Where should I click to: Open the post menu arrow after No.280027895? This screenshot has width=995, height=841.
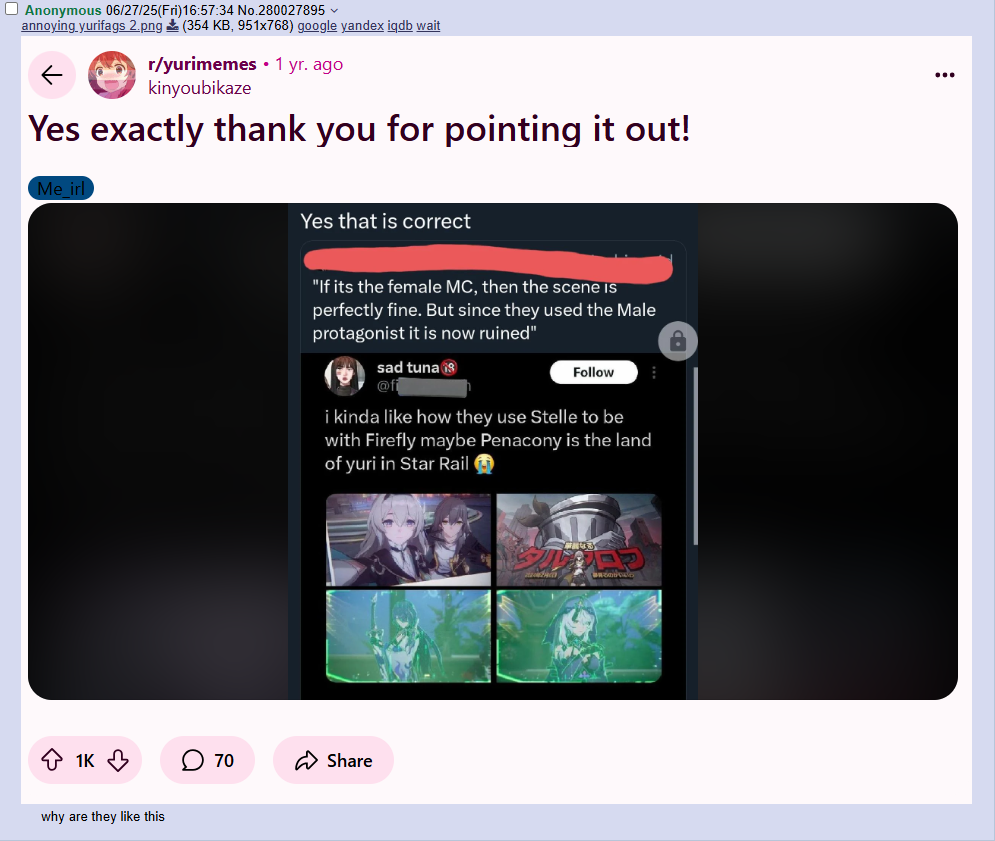pos(334,10)
